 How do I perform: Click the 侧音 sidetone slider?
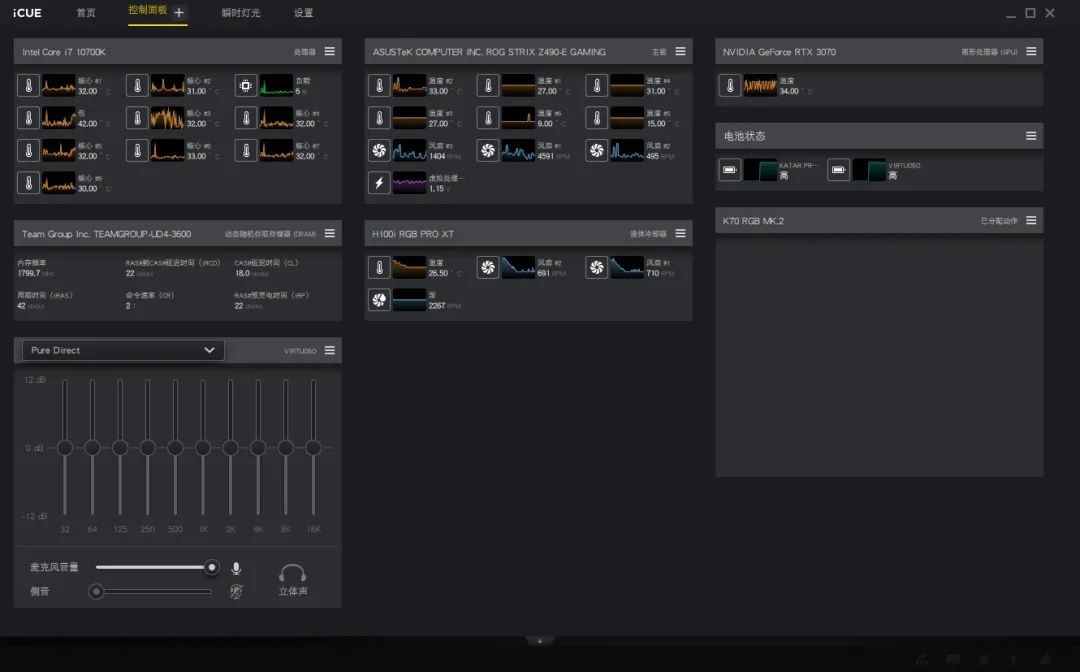(x=150, y=591)
